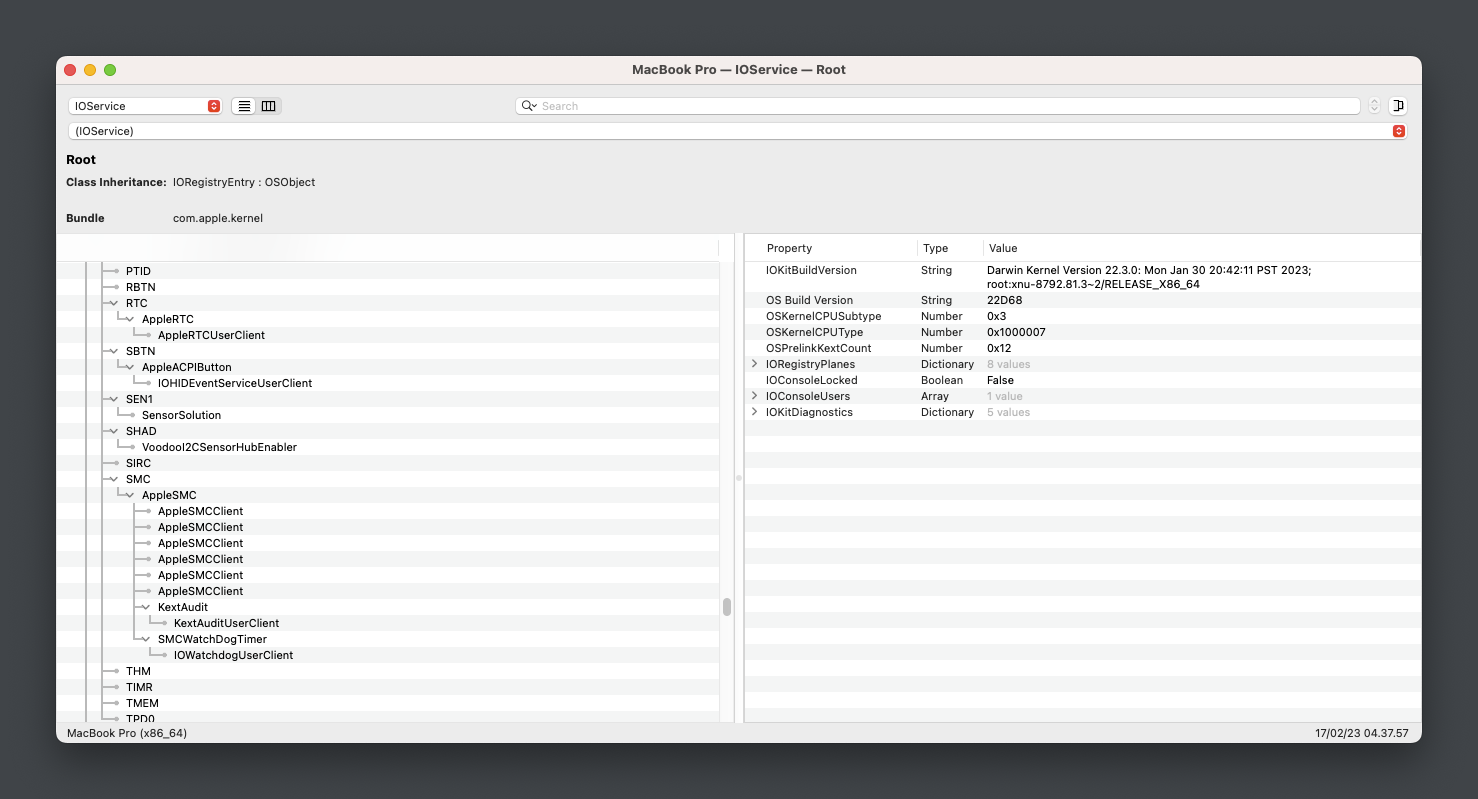Select the IOKitBuildVersion property row
This screenshot has height=799, width=1478.
(x=1082, y=277)
